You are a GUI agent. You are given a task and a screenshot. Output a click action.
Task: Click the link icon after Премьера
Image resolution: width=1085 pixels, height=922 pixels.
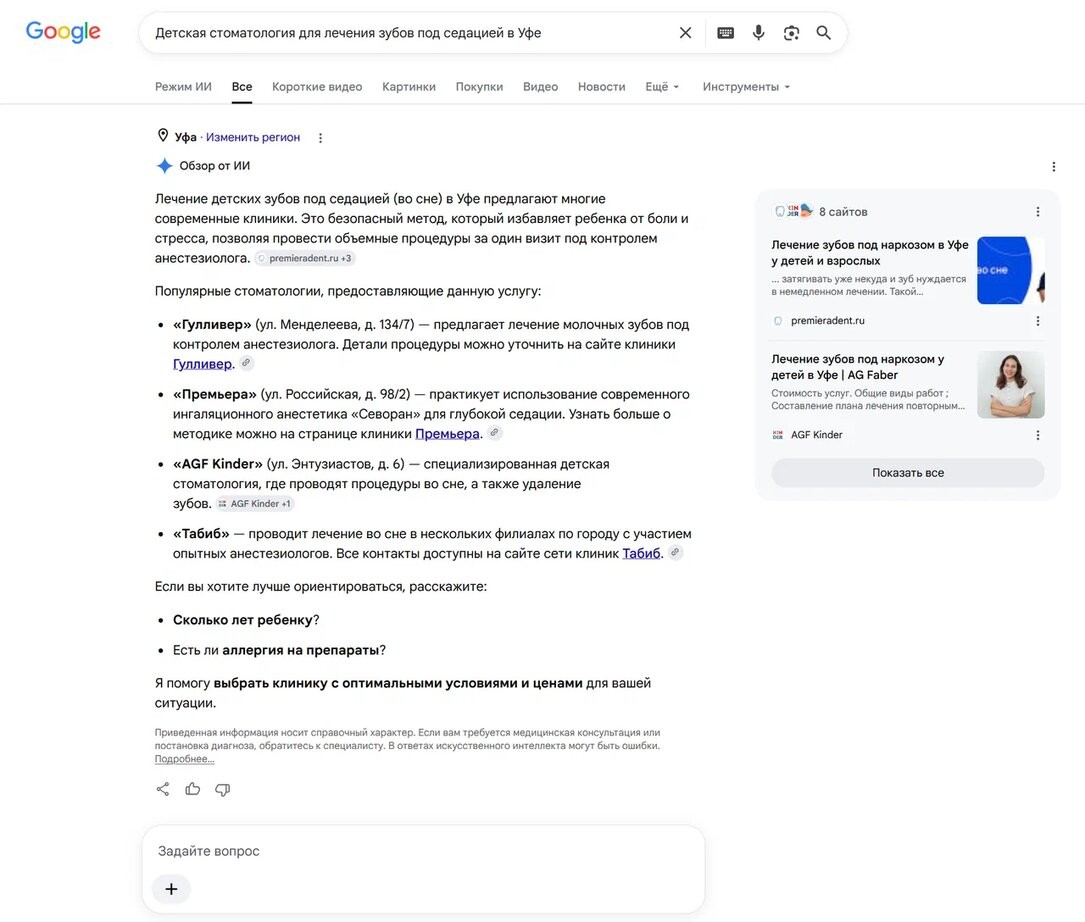[494, 433]
